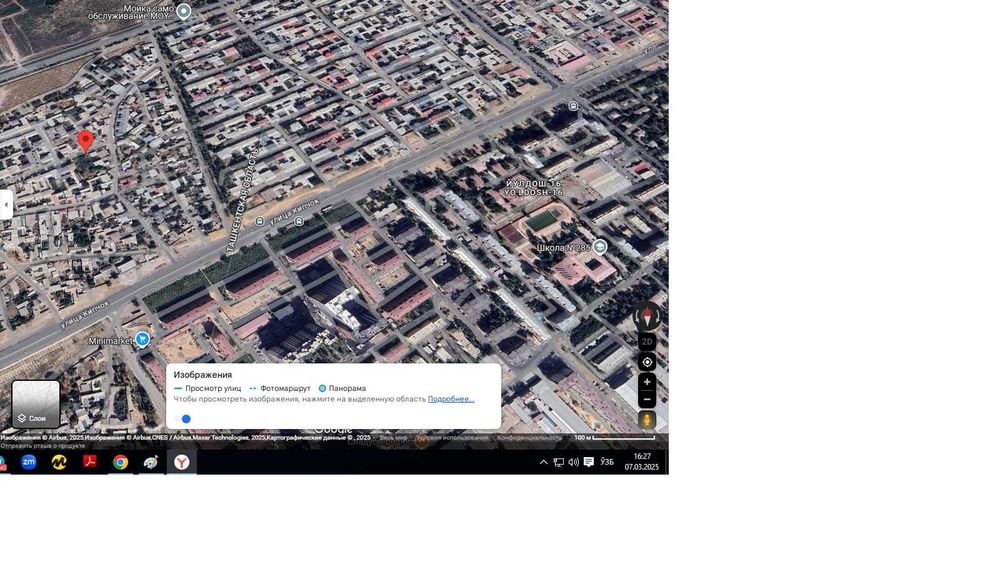Click the Минимаркет 'Minimarket' text label
Viewport: 1000px width, 563px height.
(x=110, y=340)
